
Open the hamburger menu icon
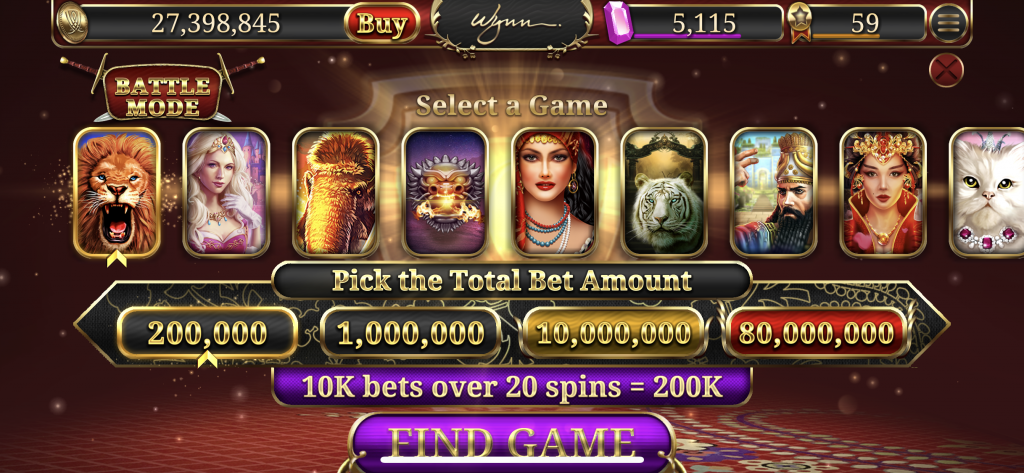click(948, 24)
